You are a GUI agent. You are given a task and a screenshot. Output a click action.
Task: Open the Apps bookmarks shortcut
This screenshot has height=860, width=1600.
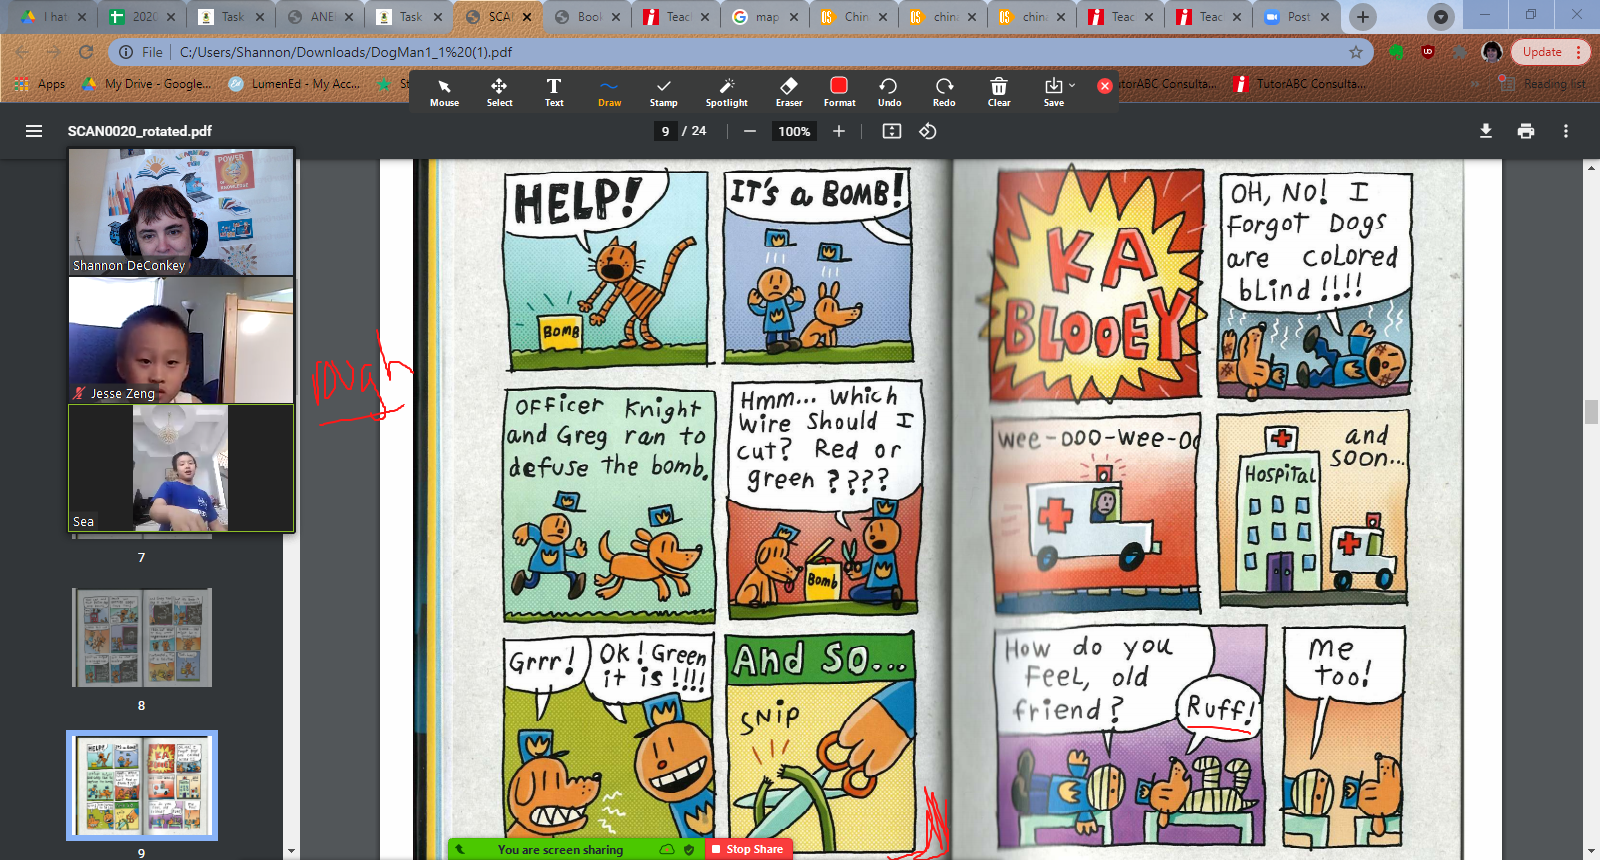[41, 84]
